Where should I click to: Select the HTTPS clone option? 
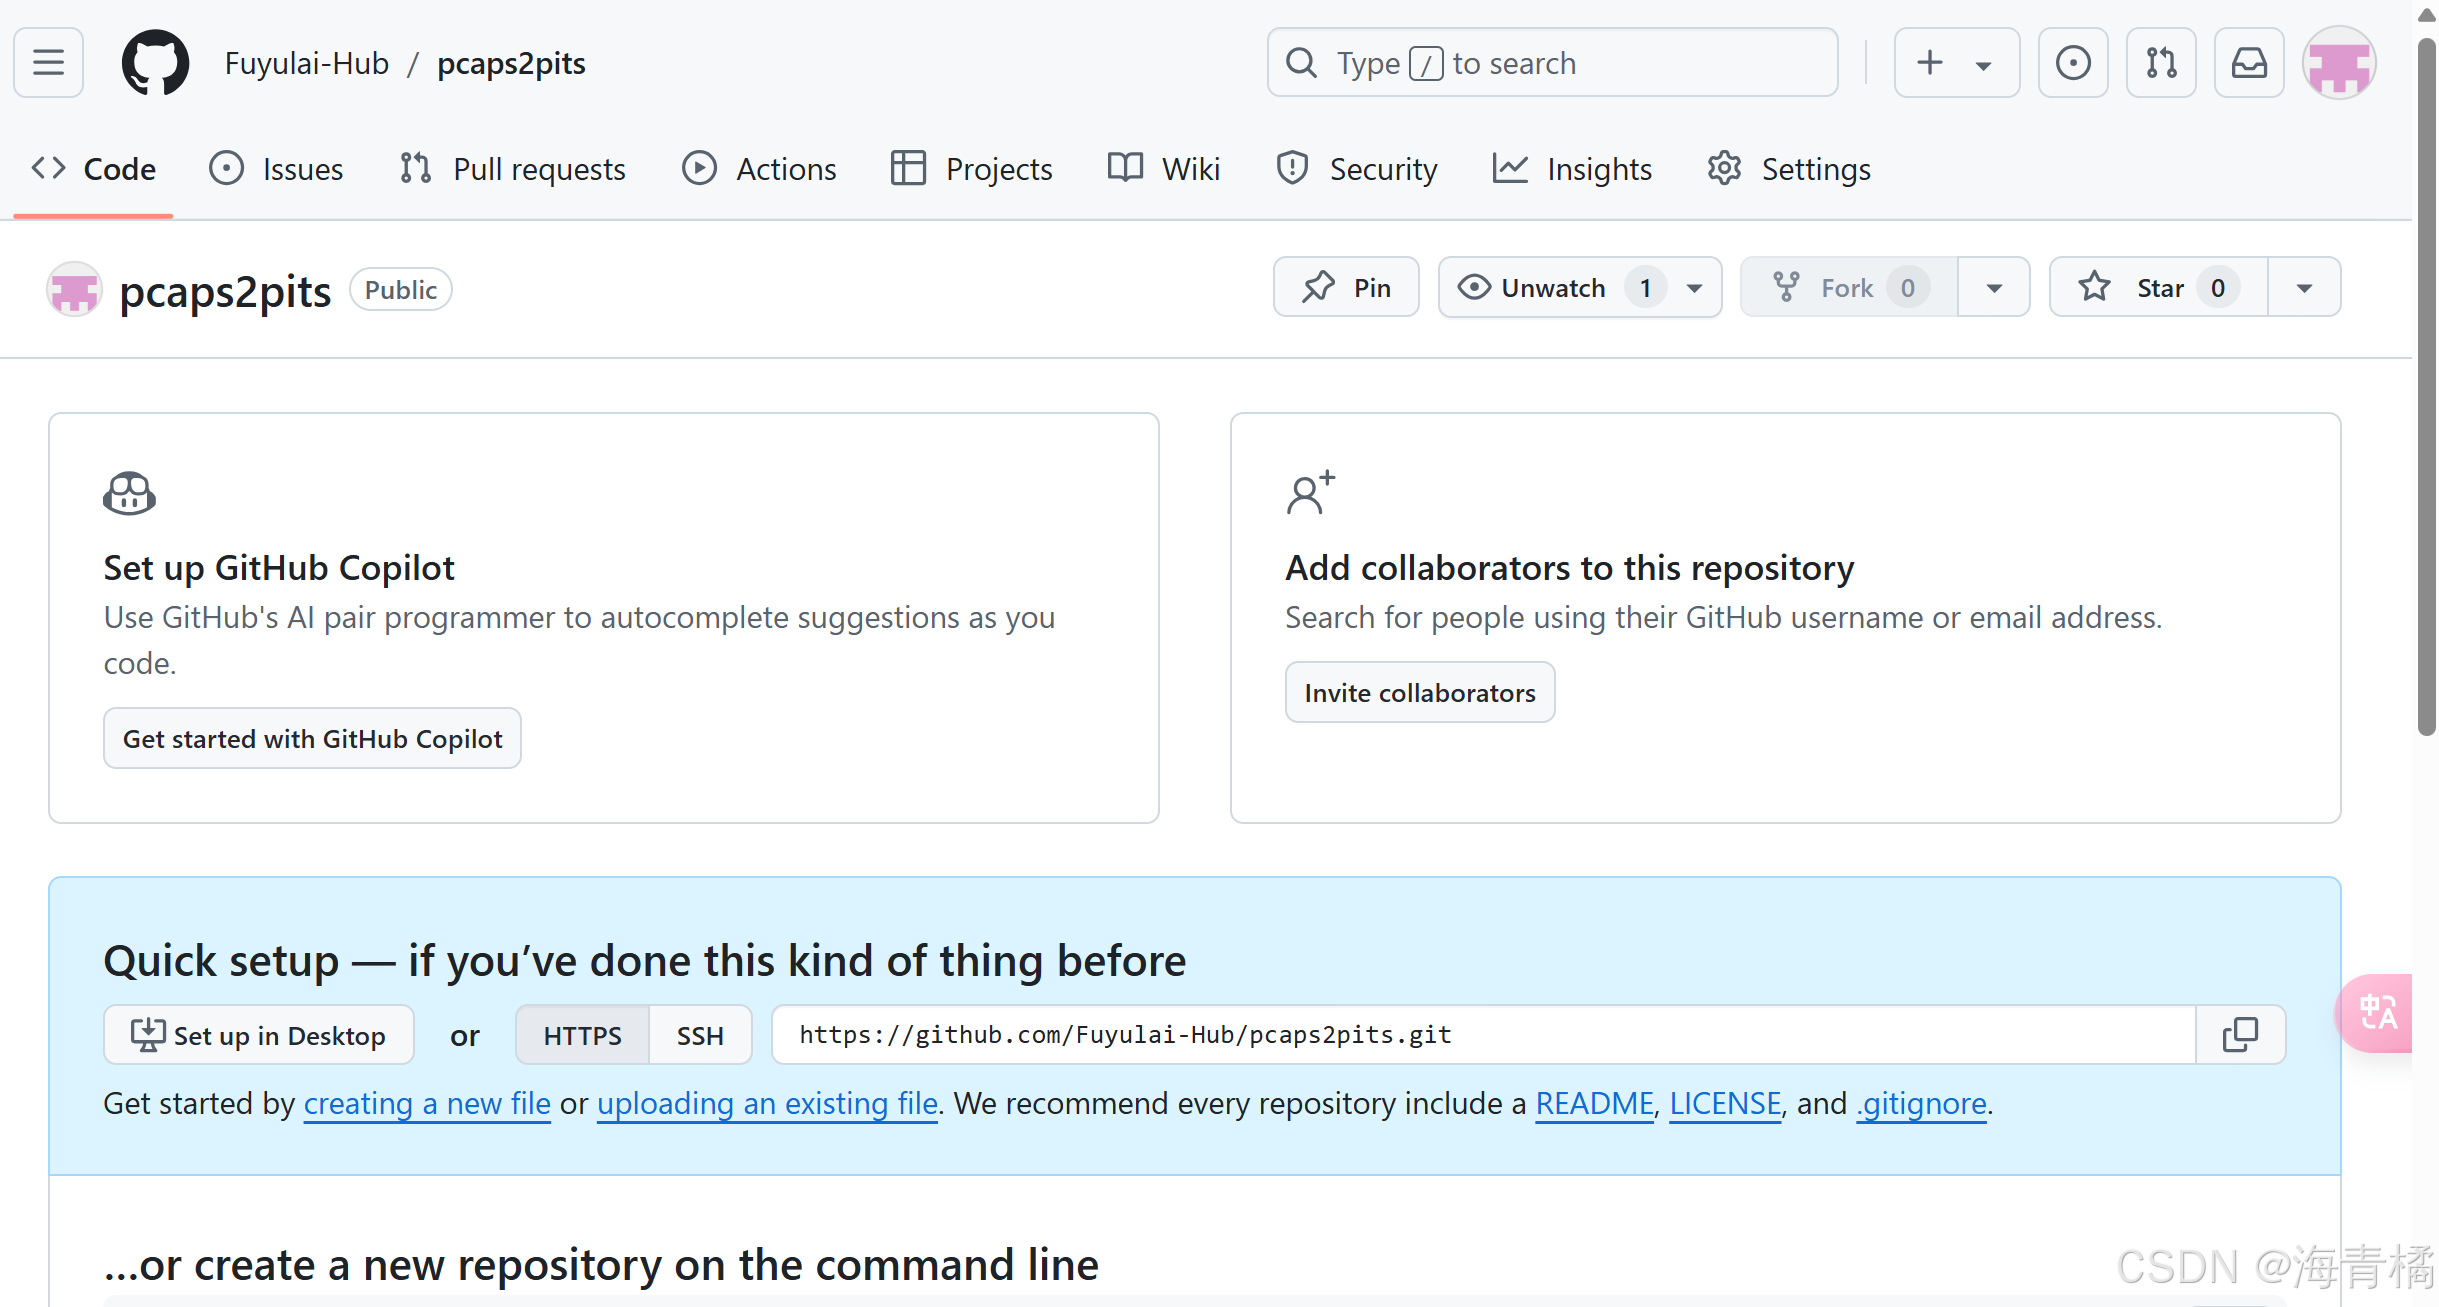click(x=582, y=1035)
